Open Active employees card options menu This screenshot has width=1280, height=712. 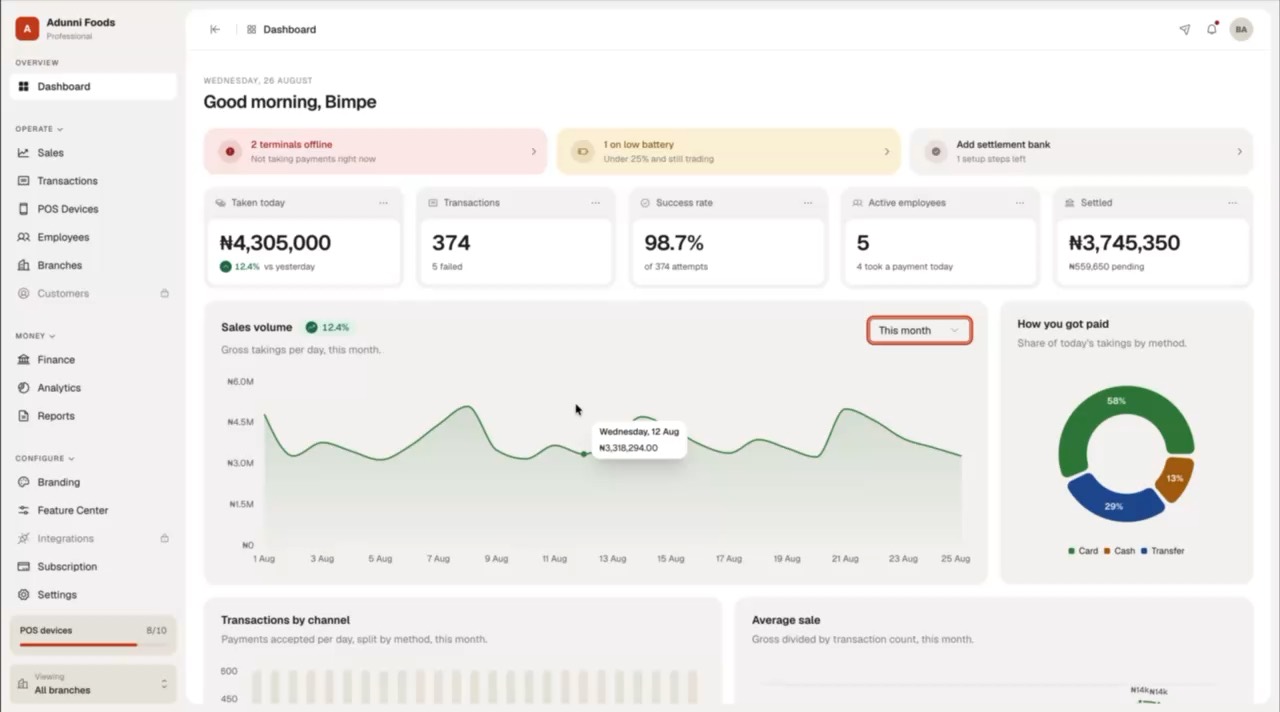pos(1020,203)
